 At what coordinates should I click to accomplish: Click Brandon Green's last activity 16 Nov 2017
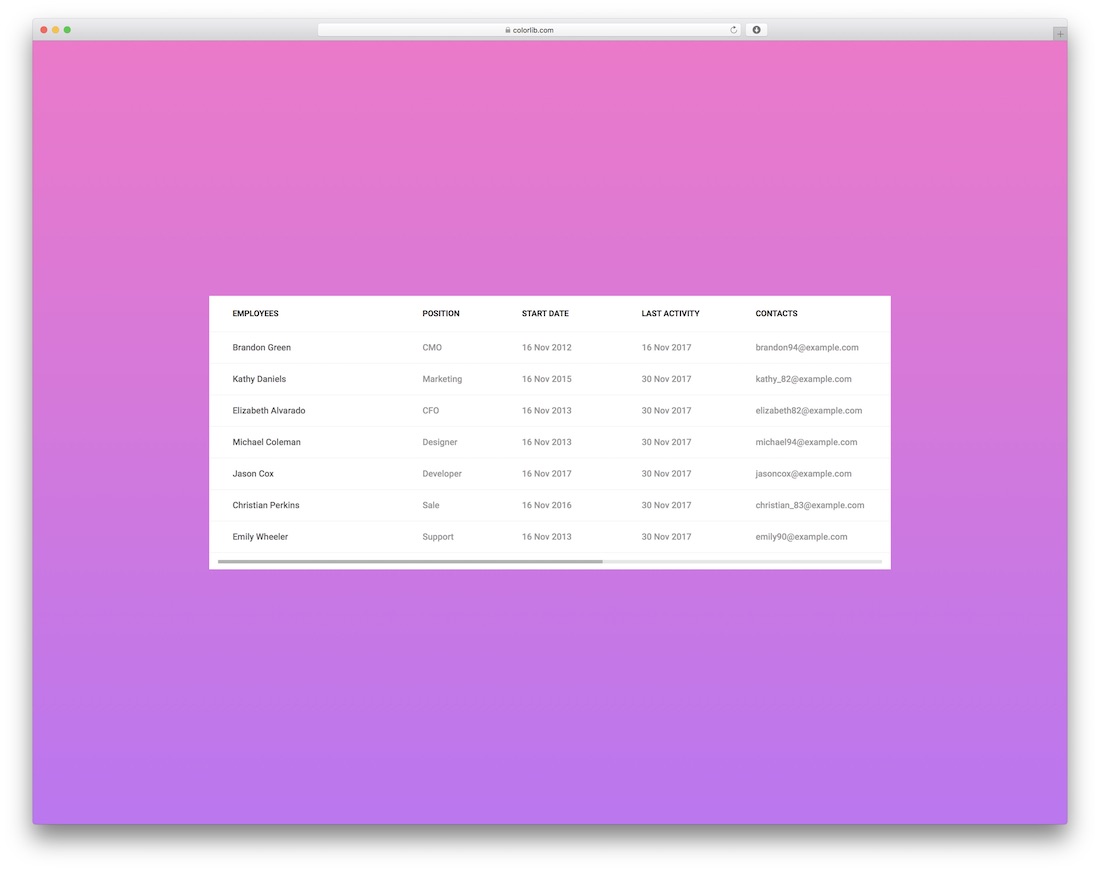[666, 348]
